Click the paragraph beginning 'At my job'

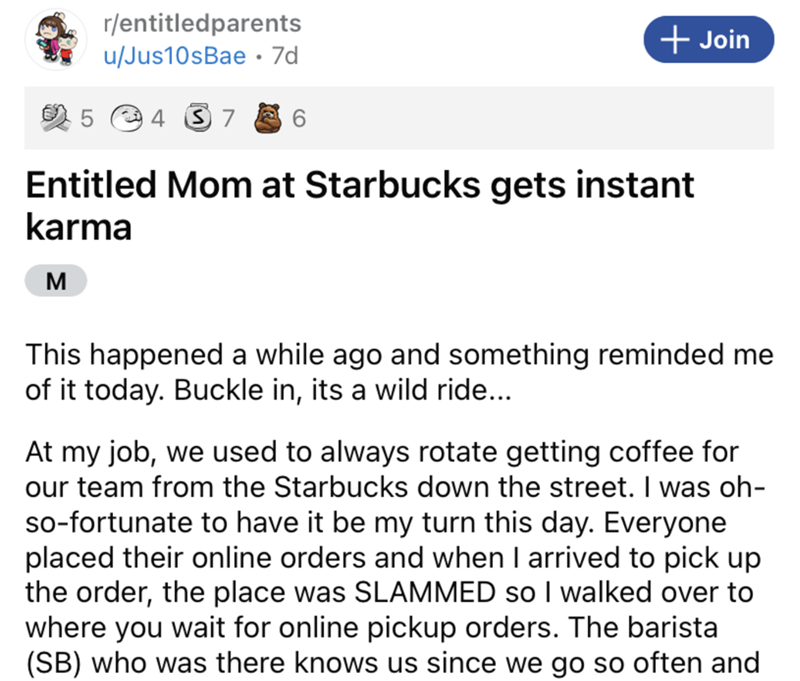tap(400, 550)
